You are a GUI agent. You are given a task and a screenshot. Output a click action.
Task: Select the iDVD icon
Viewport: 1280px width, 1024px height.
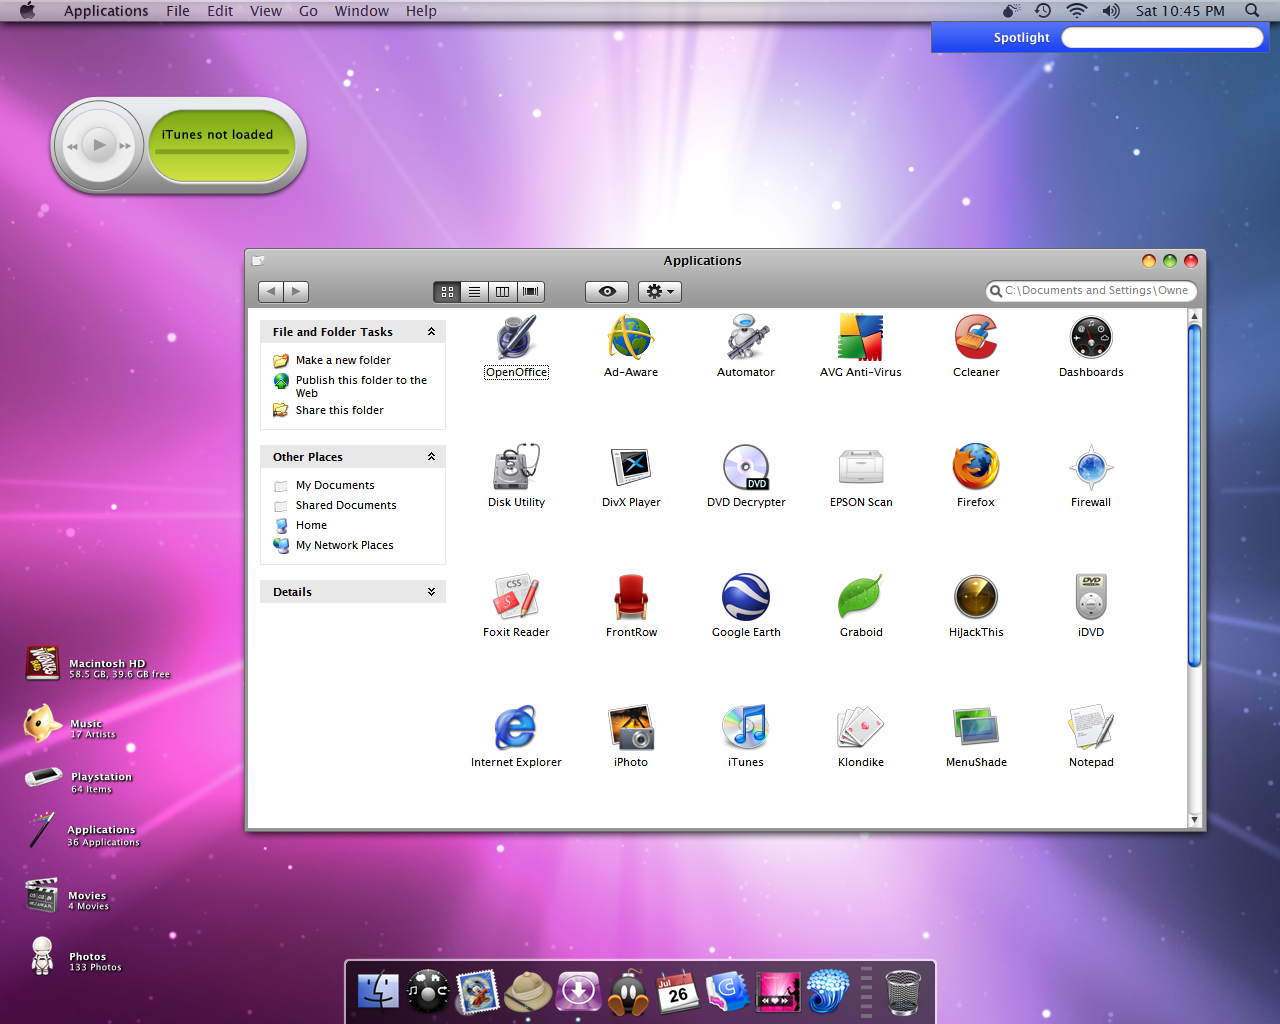pos(1091,598)
